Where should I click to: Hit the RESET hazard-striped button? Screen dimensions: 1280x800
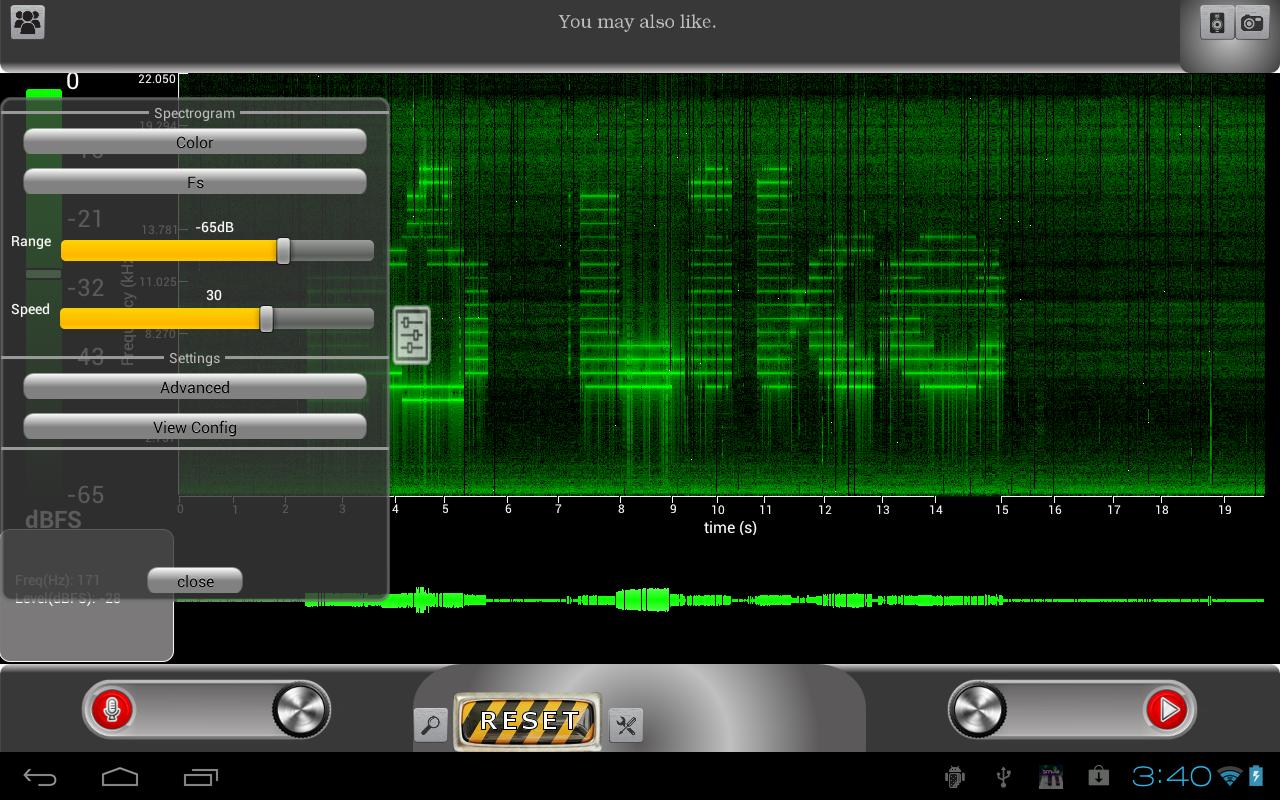529,721
